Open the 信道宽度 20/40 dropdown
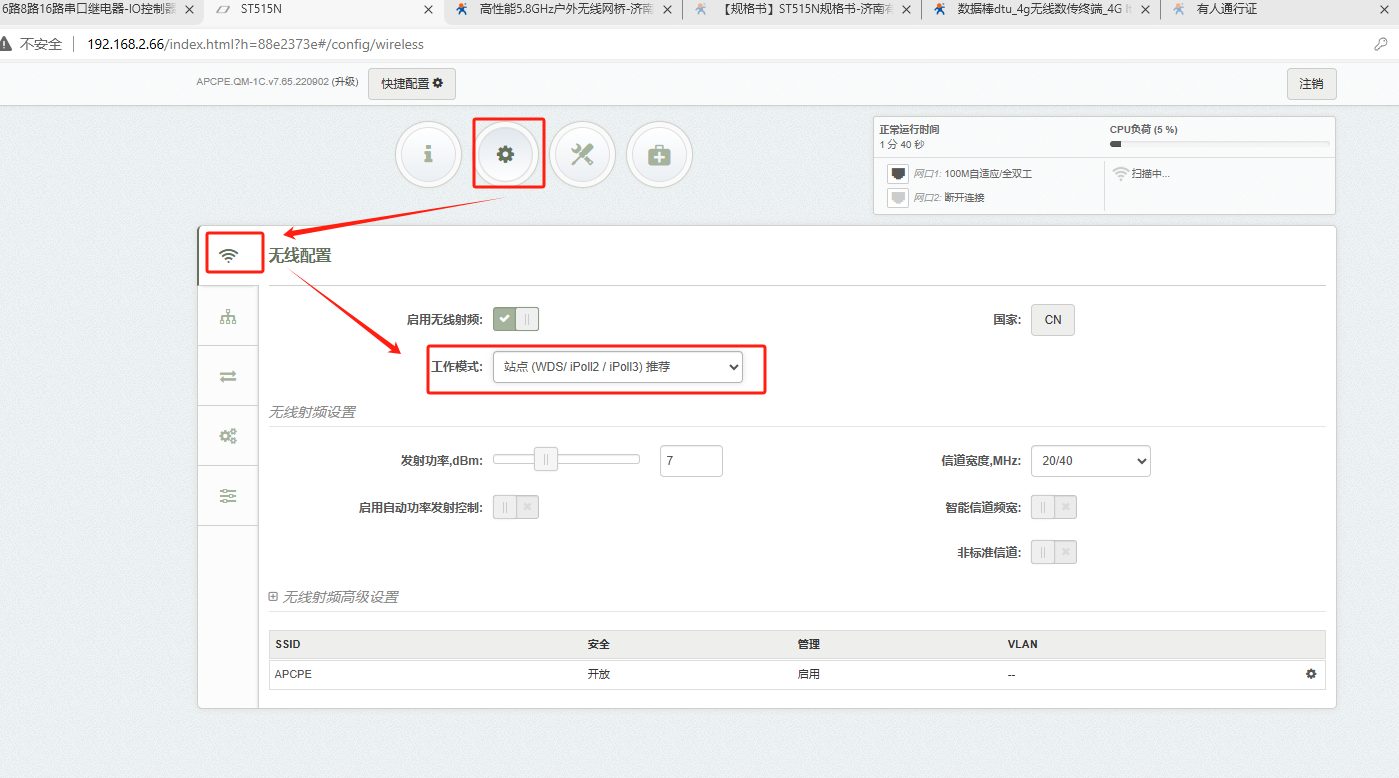This screenshot has width=1399, height=778. pos(1090,461)
